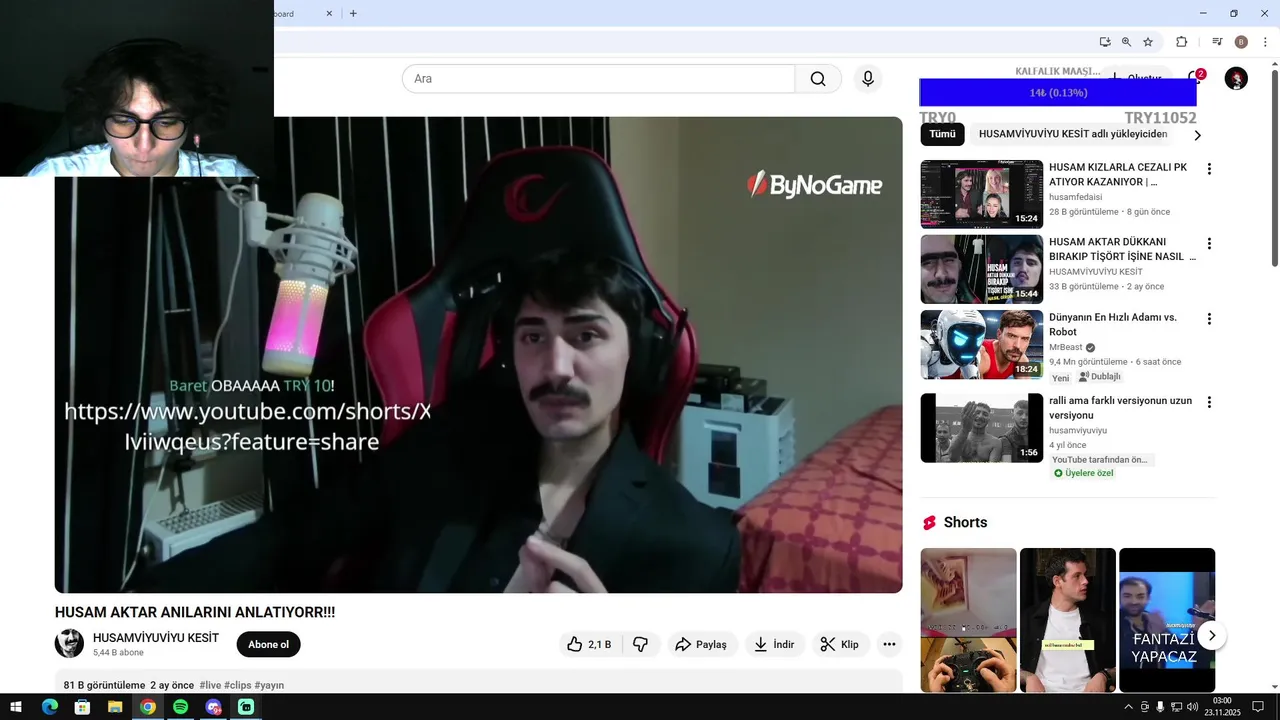1280x720 pixels.
Task: Click the #live hashtag
Action: (210, 685)
